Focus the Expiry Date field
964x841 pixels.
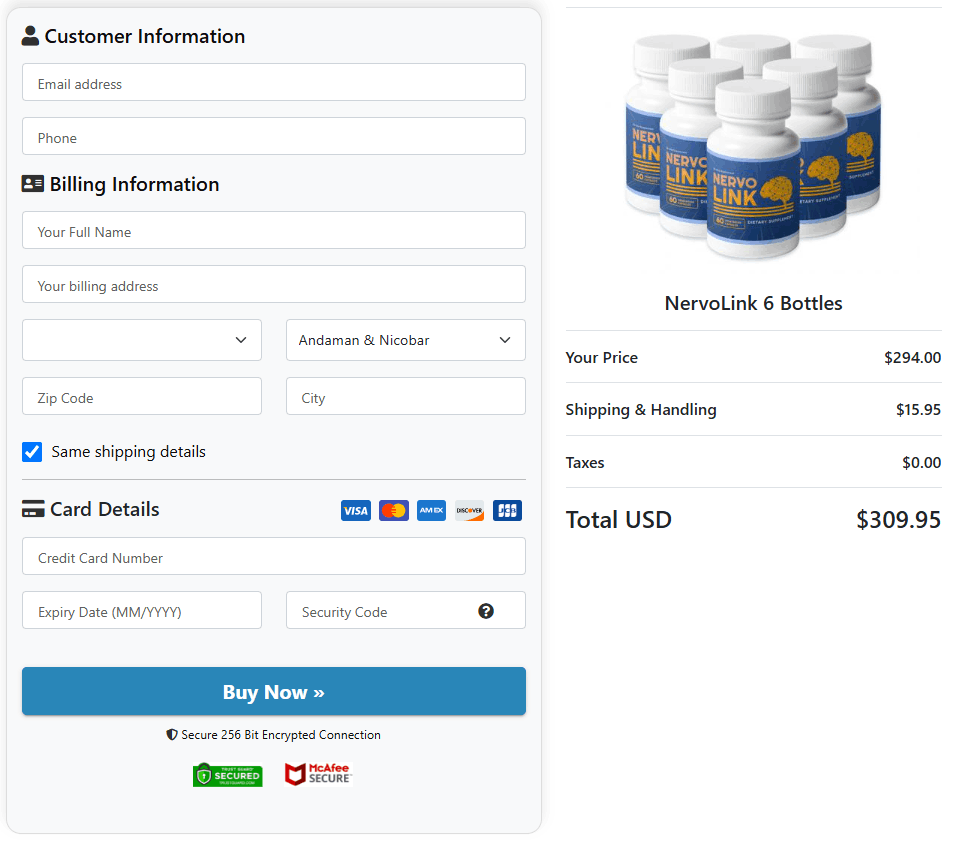tap(142, 610)
